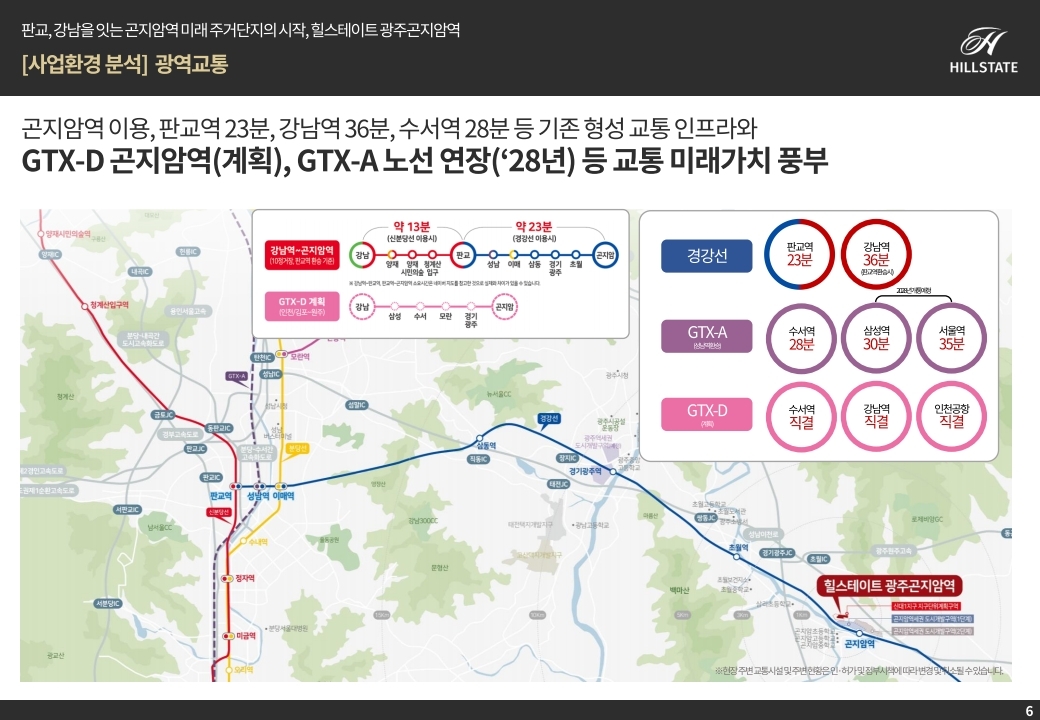Image resolution: width=1040 pixels, height=720 pixels.
Task: Click the top tagline ending '힐스테이트 광주곤지암역'
Action: coord(241,30)
